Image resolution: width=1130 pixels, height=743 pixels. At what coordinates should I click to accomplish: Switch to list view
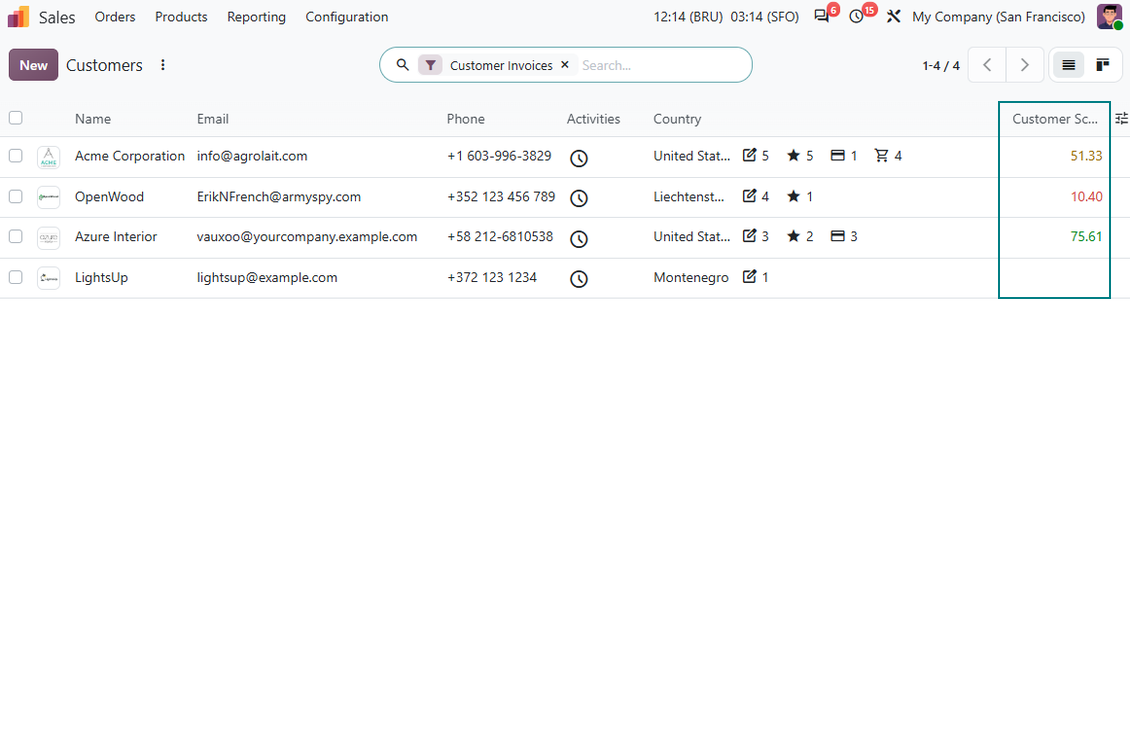pyautogui.click(x=1068, y=66)
